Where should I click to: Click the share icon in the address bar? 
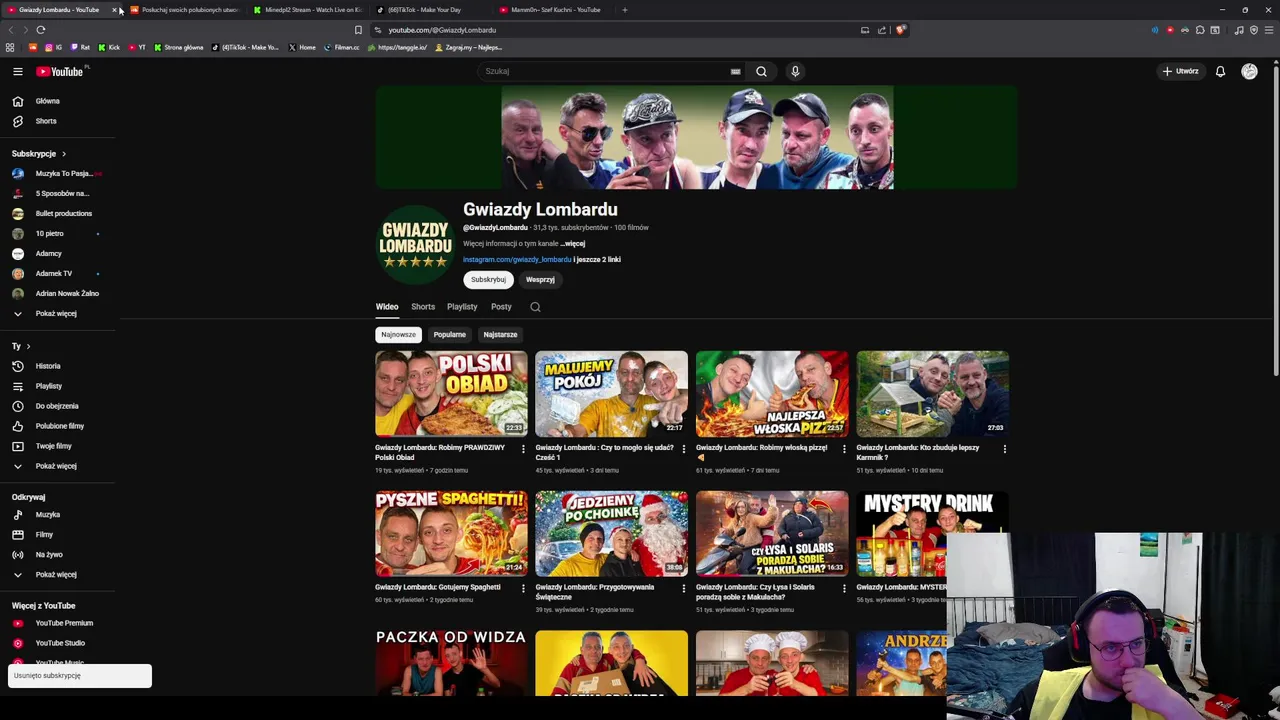(x=882, y=30)
